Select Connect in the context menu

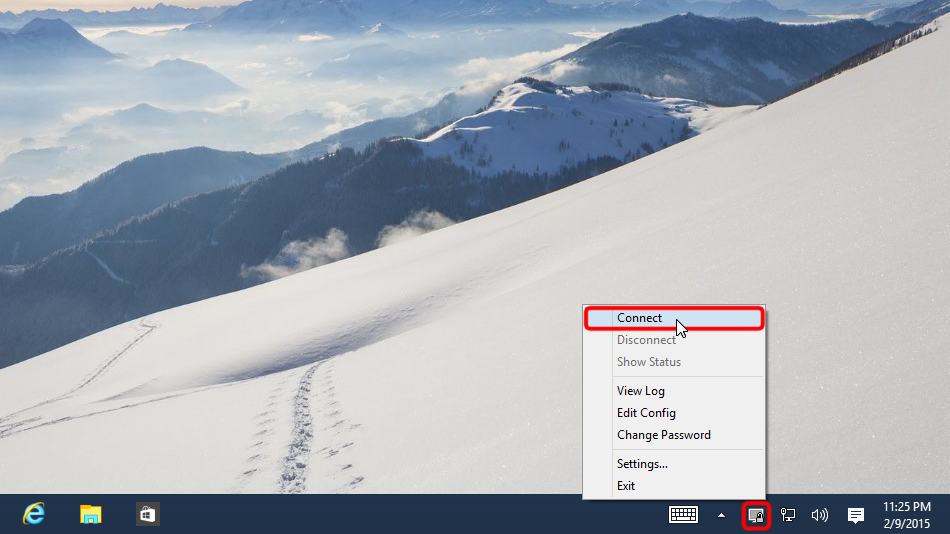pos(640,318)
